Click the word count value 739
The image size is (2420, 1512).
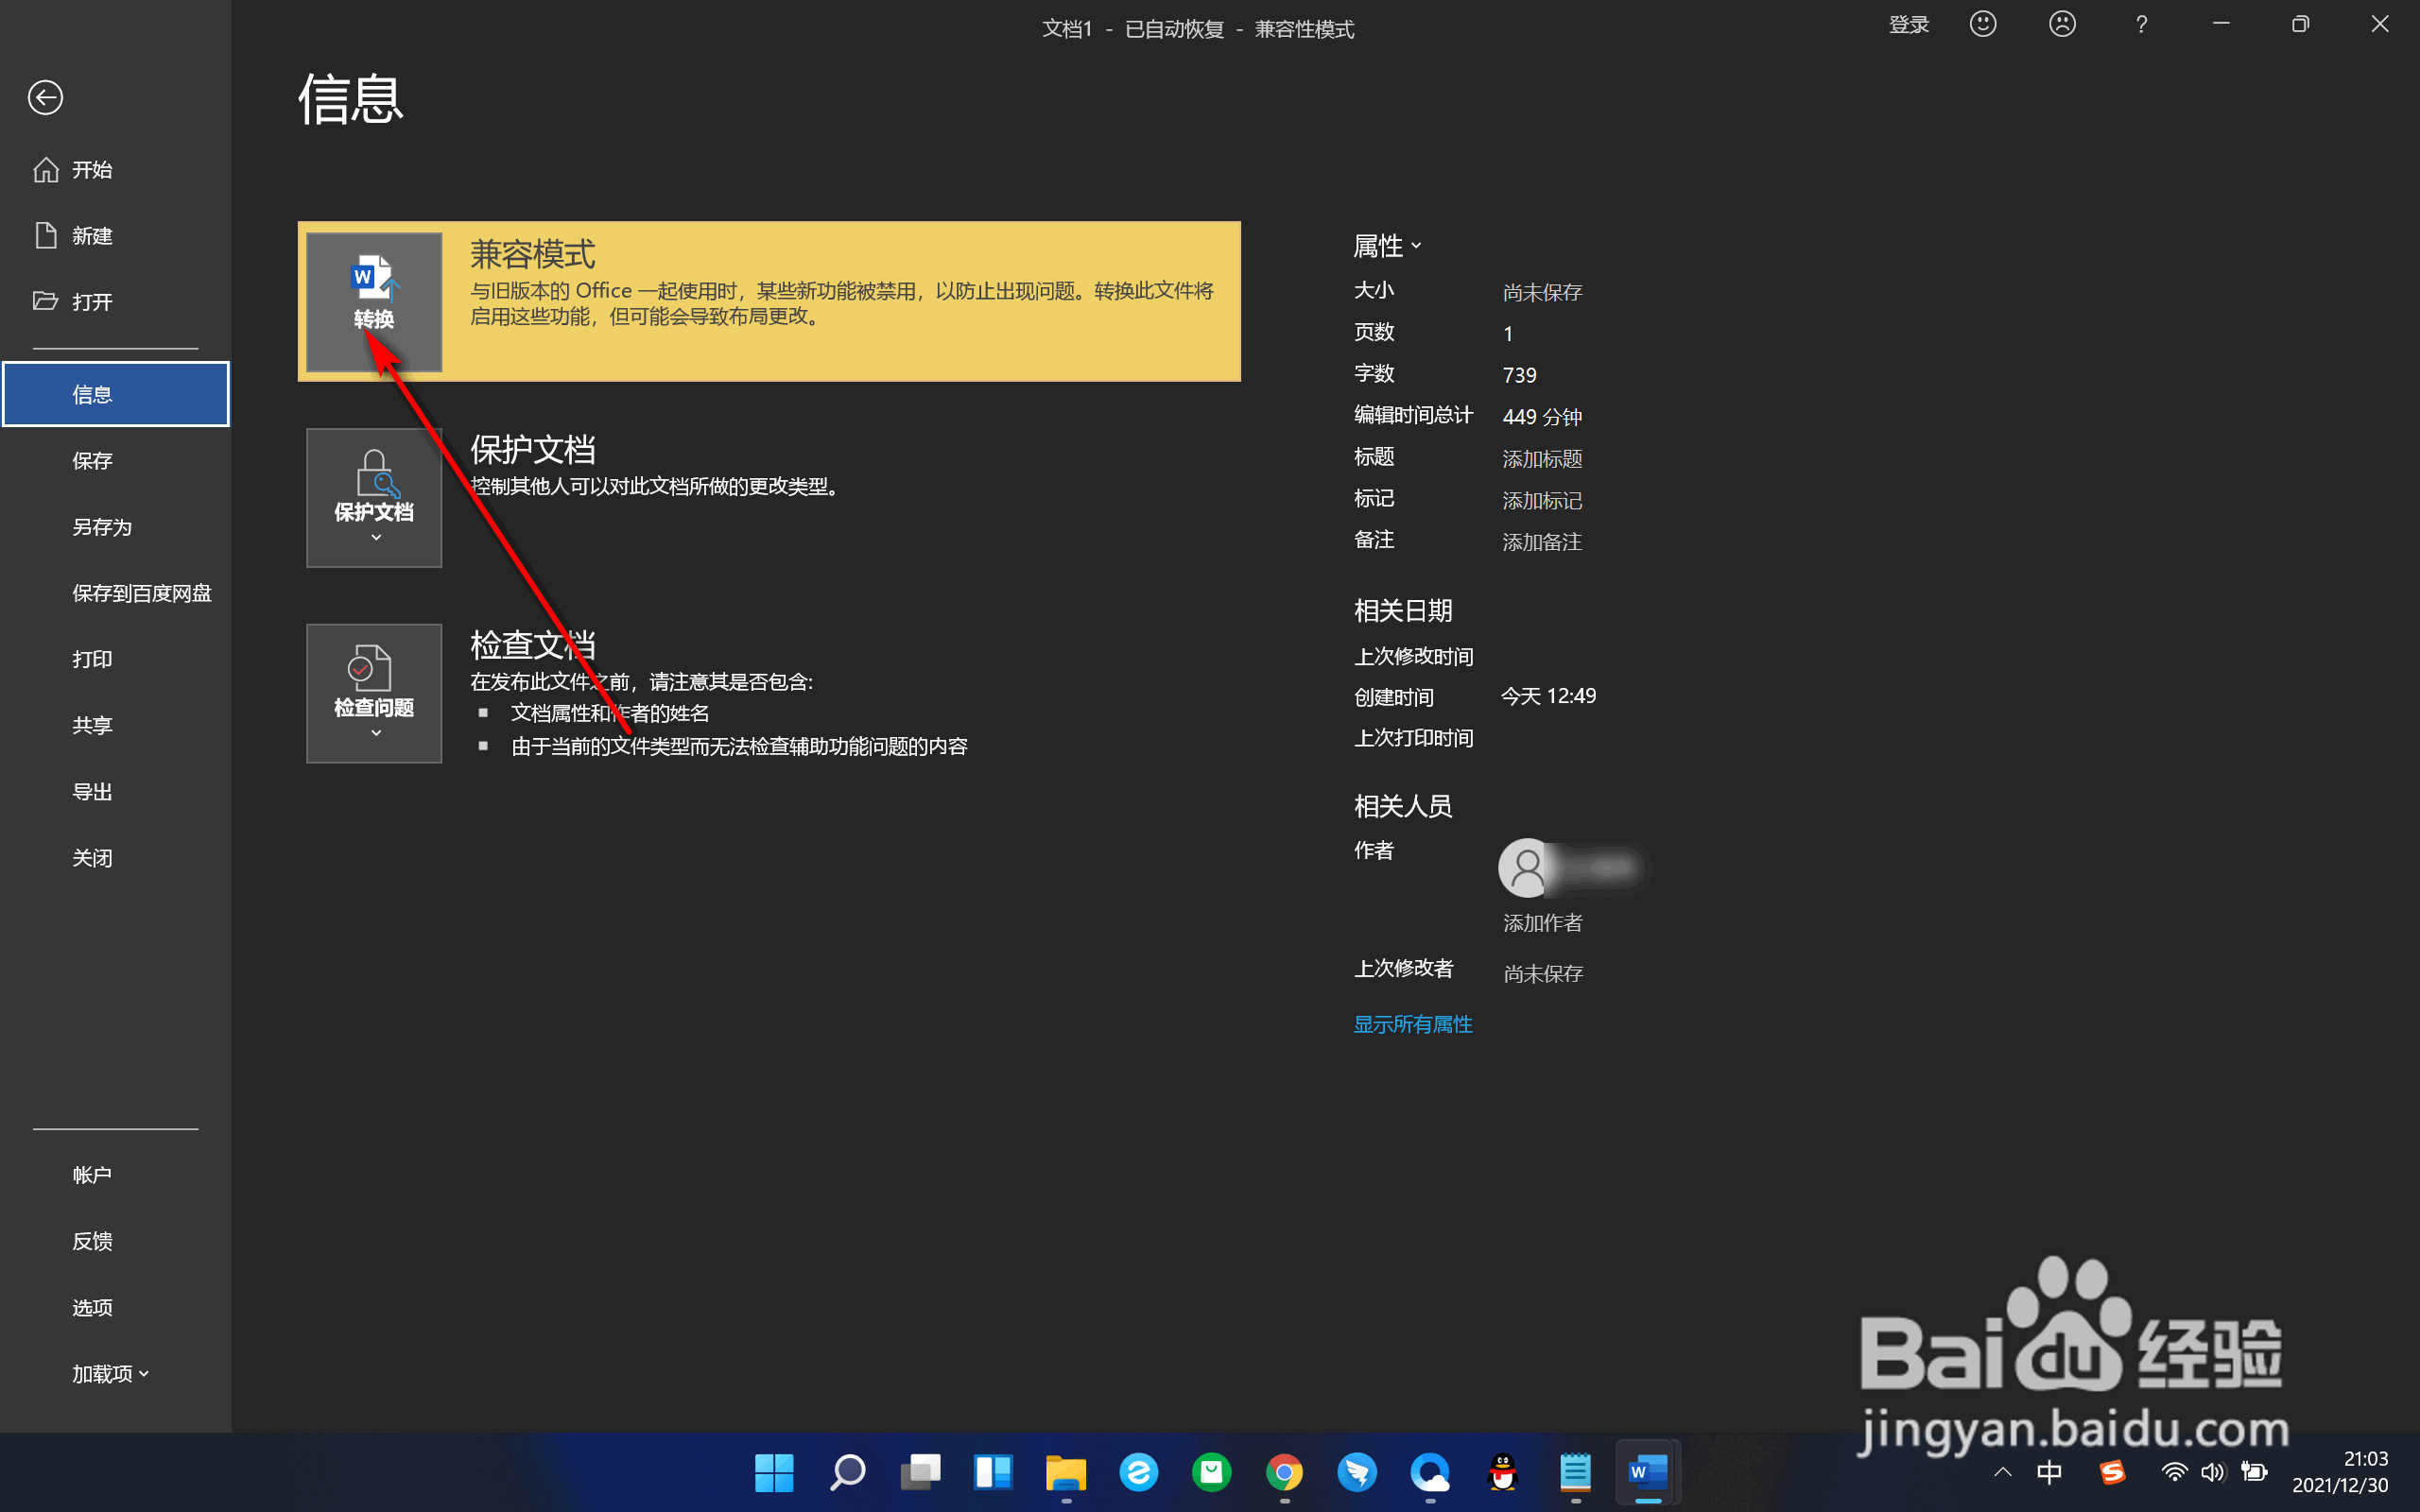click(1519, 375)
